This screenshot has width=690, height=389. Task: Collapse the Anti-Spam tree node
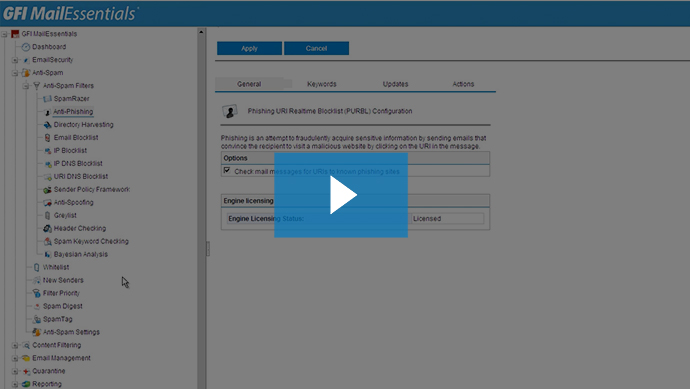pyautogui.click(x=15, y=73)
